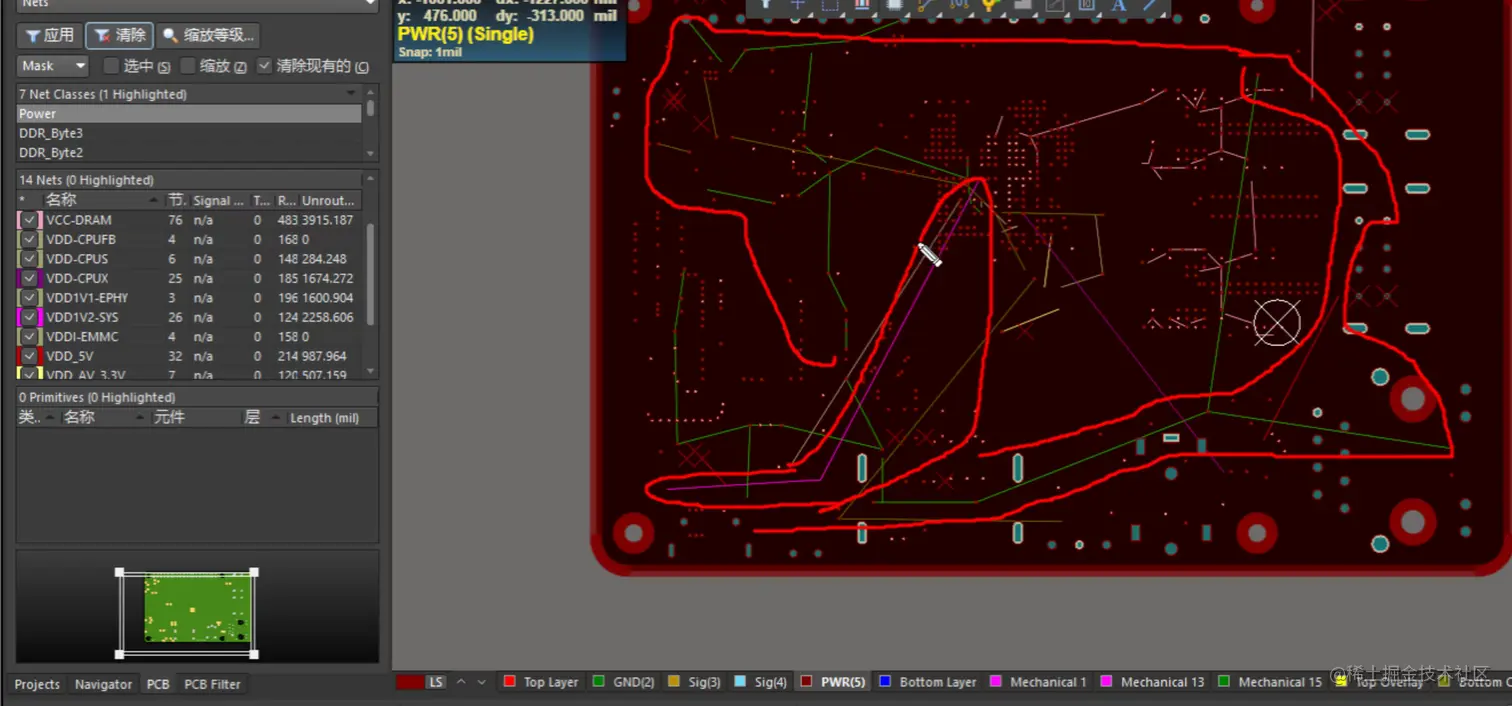Sort nets by 名称 column header
Viewport: 1512px width, 706px height.
(x=100, y=200)
